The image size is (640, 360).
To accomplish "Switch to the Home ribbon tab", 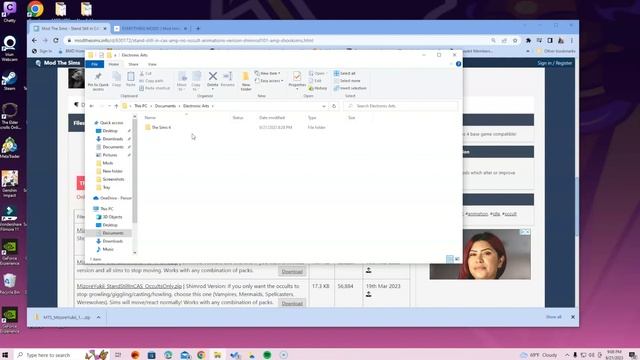I will 113,64.
